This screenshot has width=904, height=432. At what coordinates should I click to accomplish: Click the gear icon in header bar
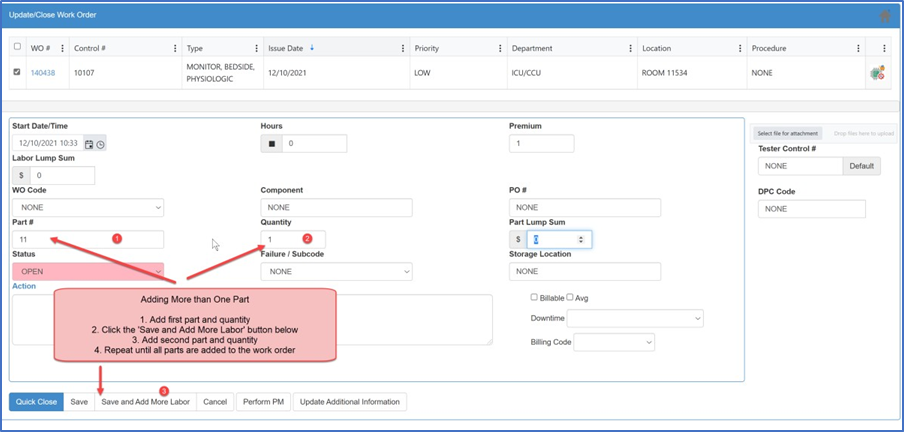click(885, 16)
